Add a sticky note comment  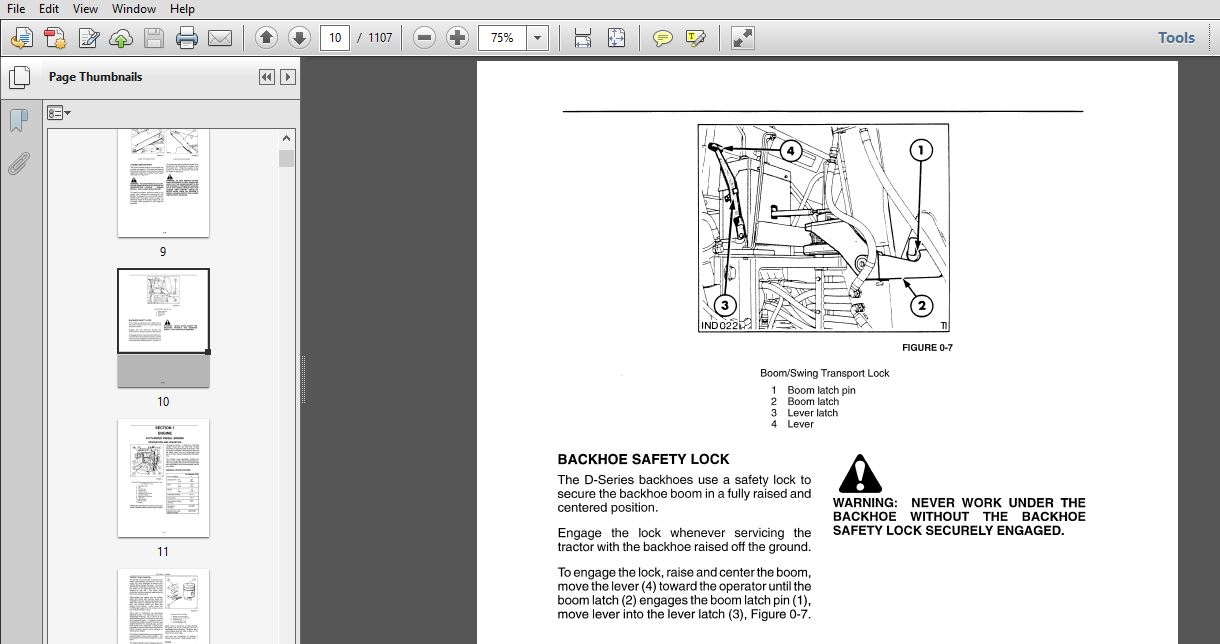pos(662,38)
